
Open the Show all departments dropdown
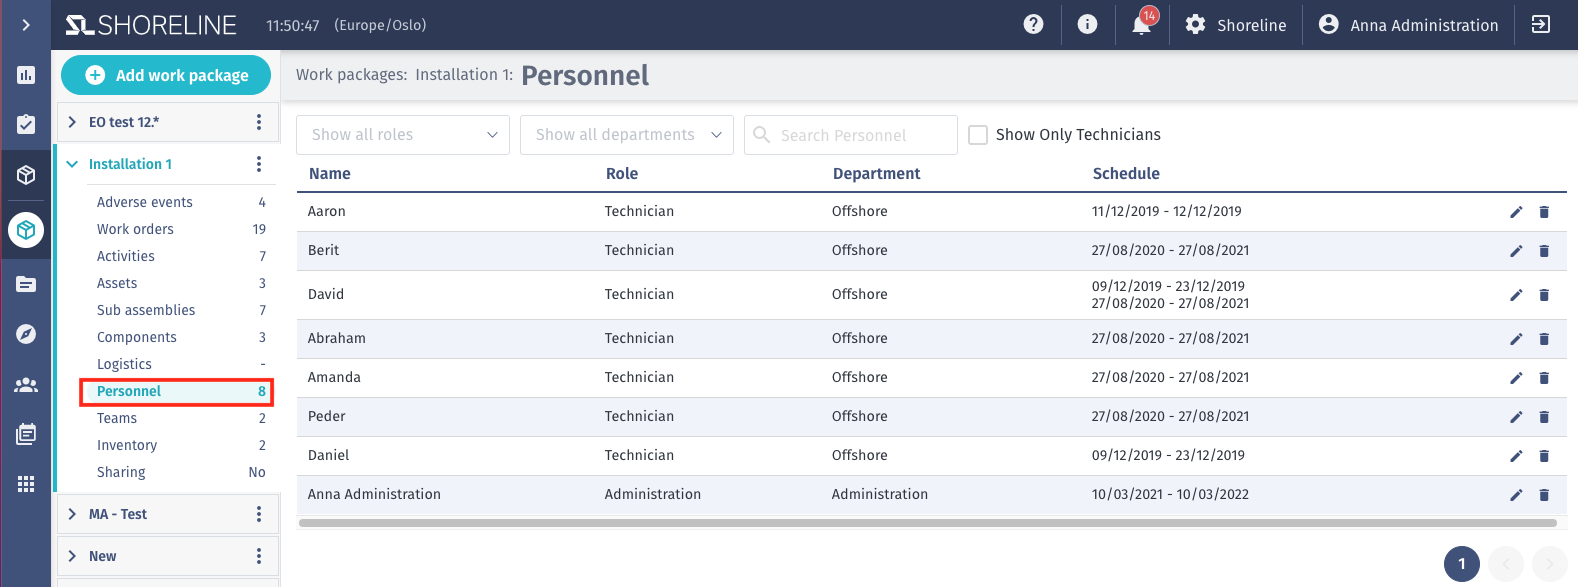(627, 135)
